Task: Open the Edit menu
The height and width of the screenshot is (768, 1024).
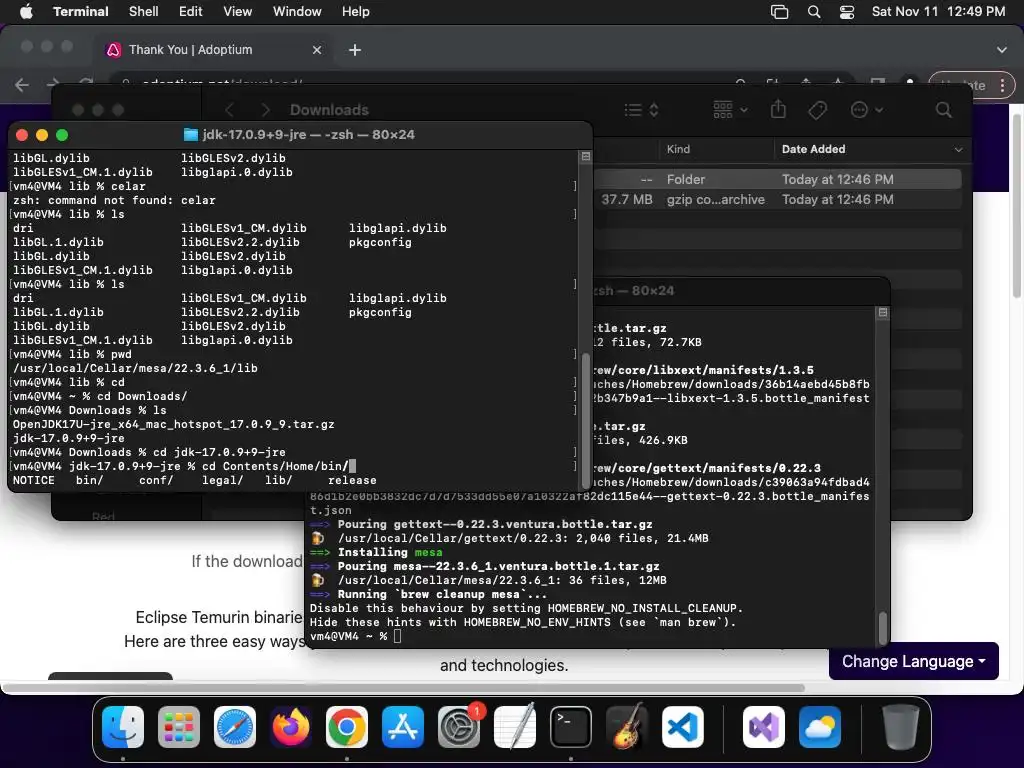Action: click(x=191, y=12)
